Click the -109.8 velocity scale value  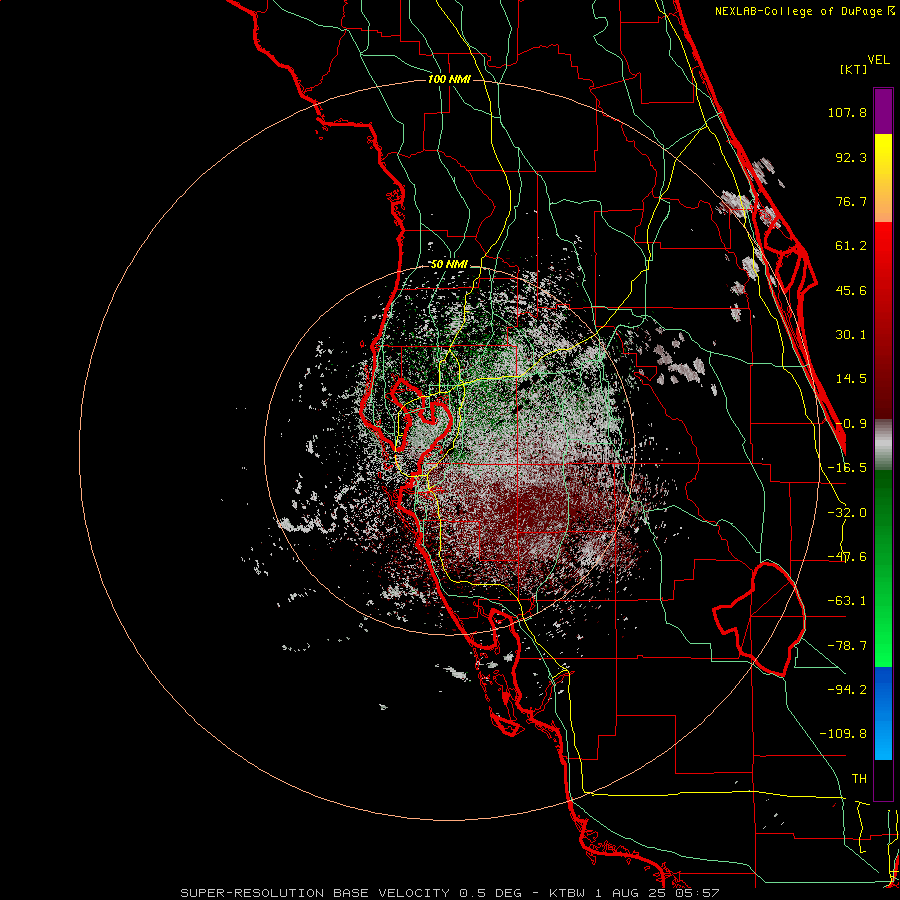tap(843, 734)
